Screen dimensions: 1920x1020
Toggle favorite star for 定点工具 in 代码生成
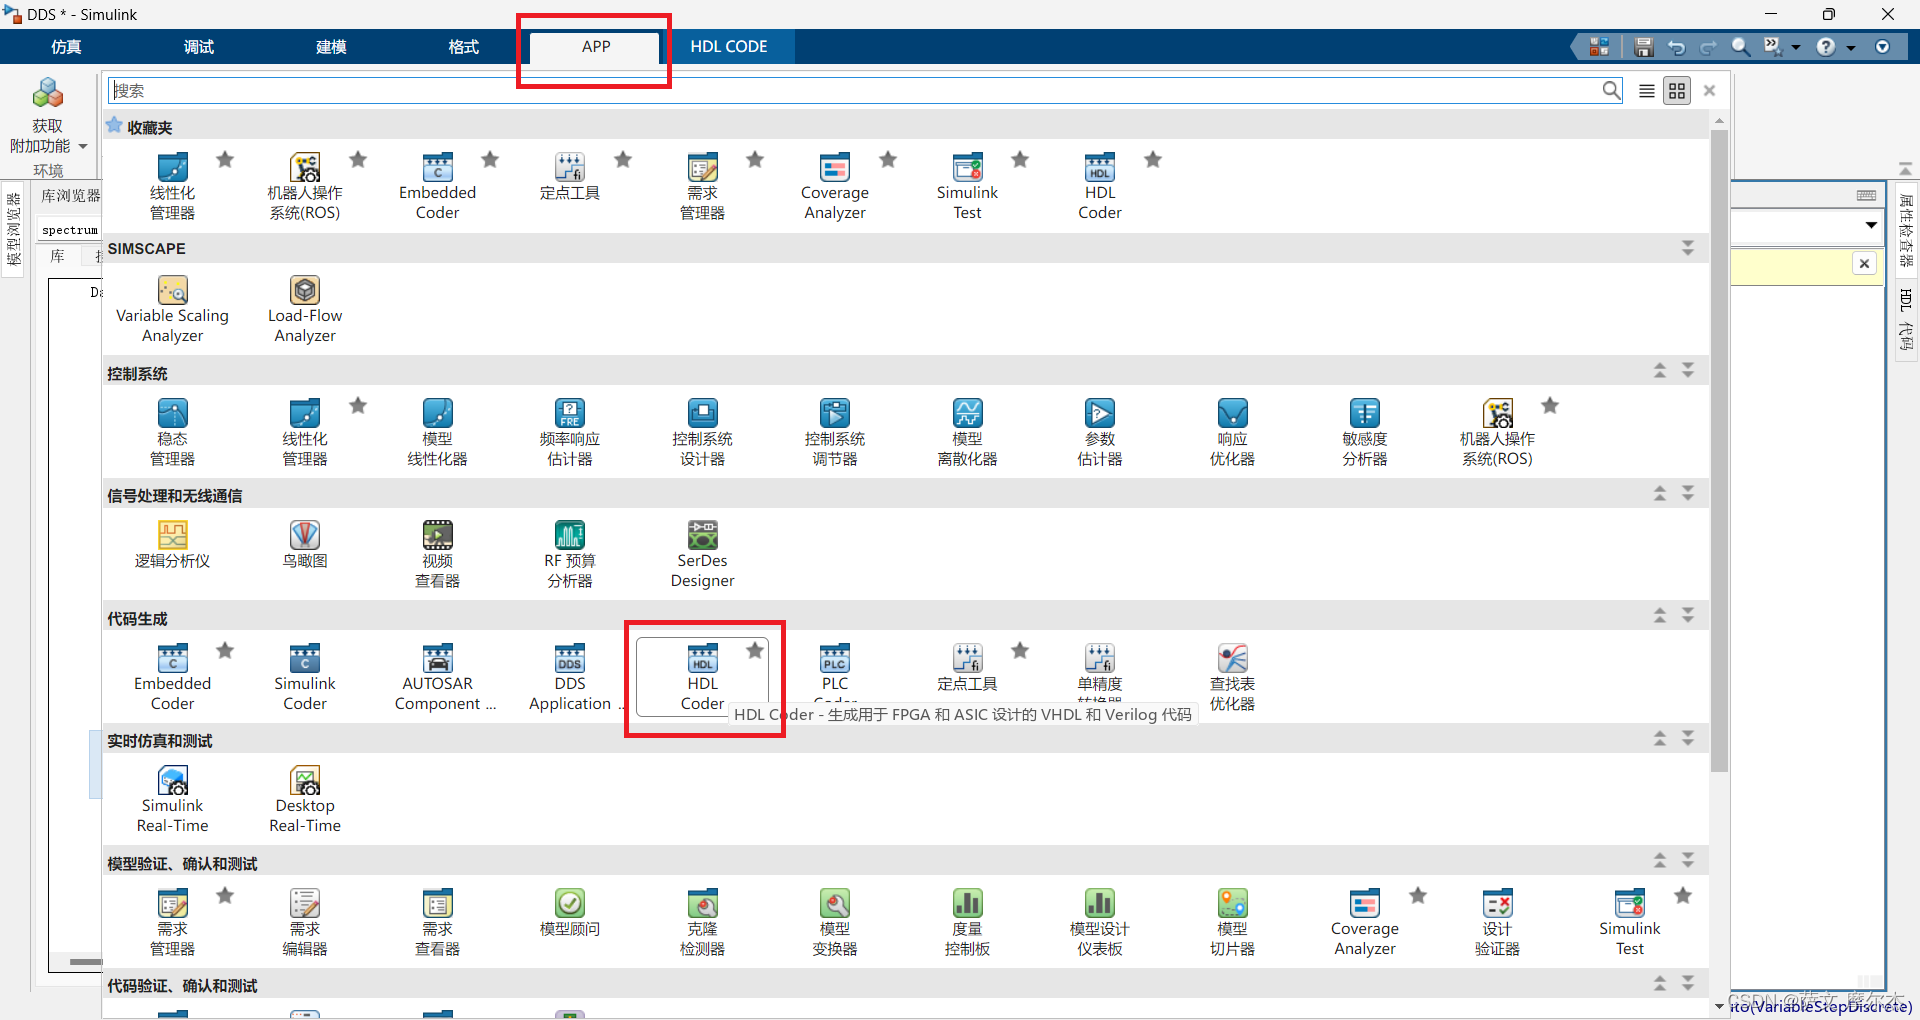tap(1020, 651)
